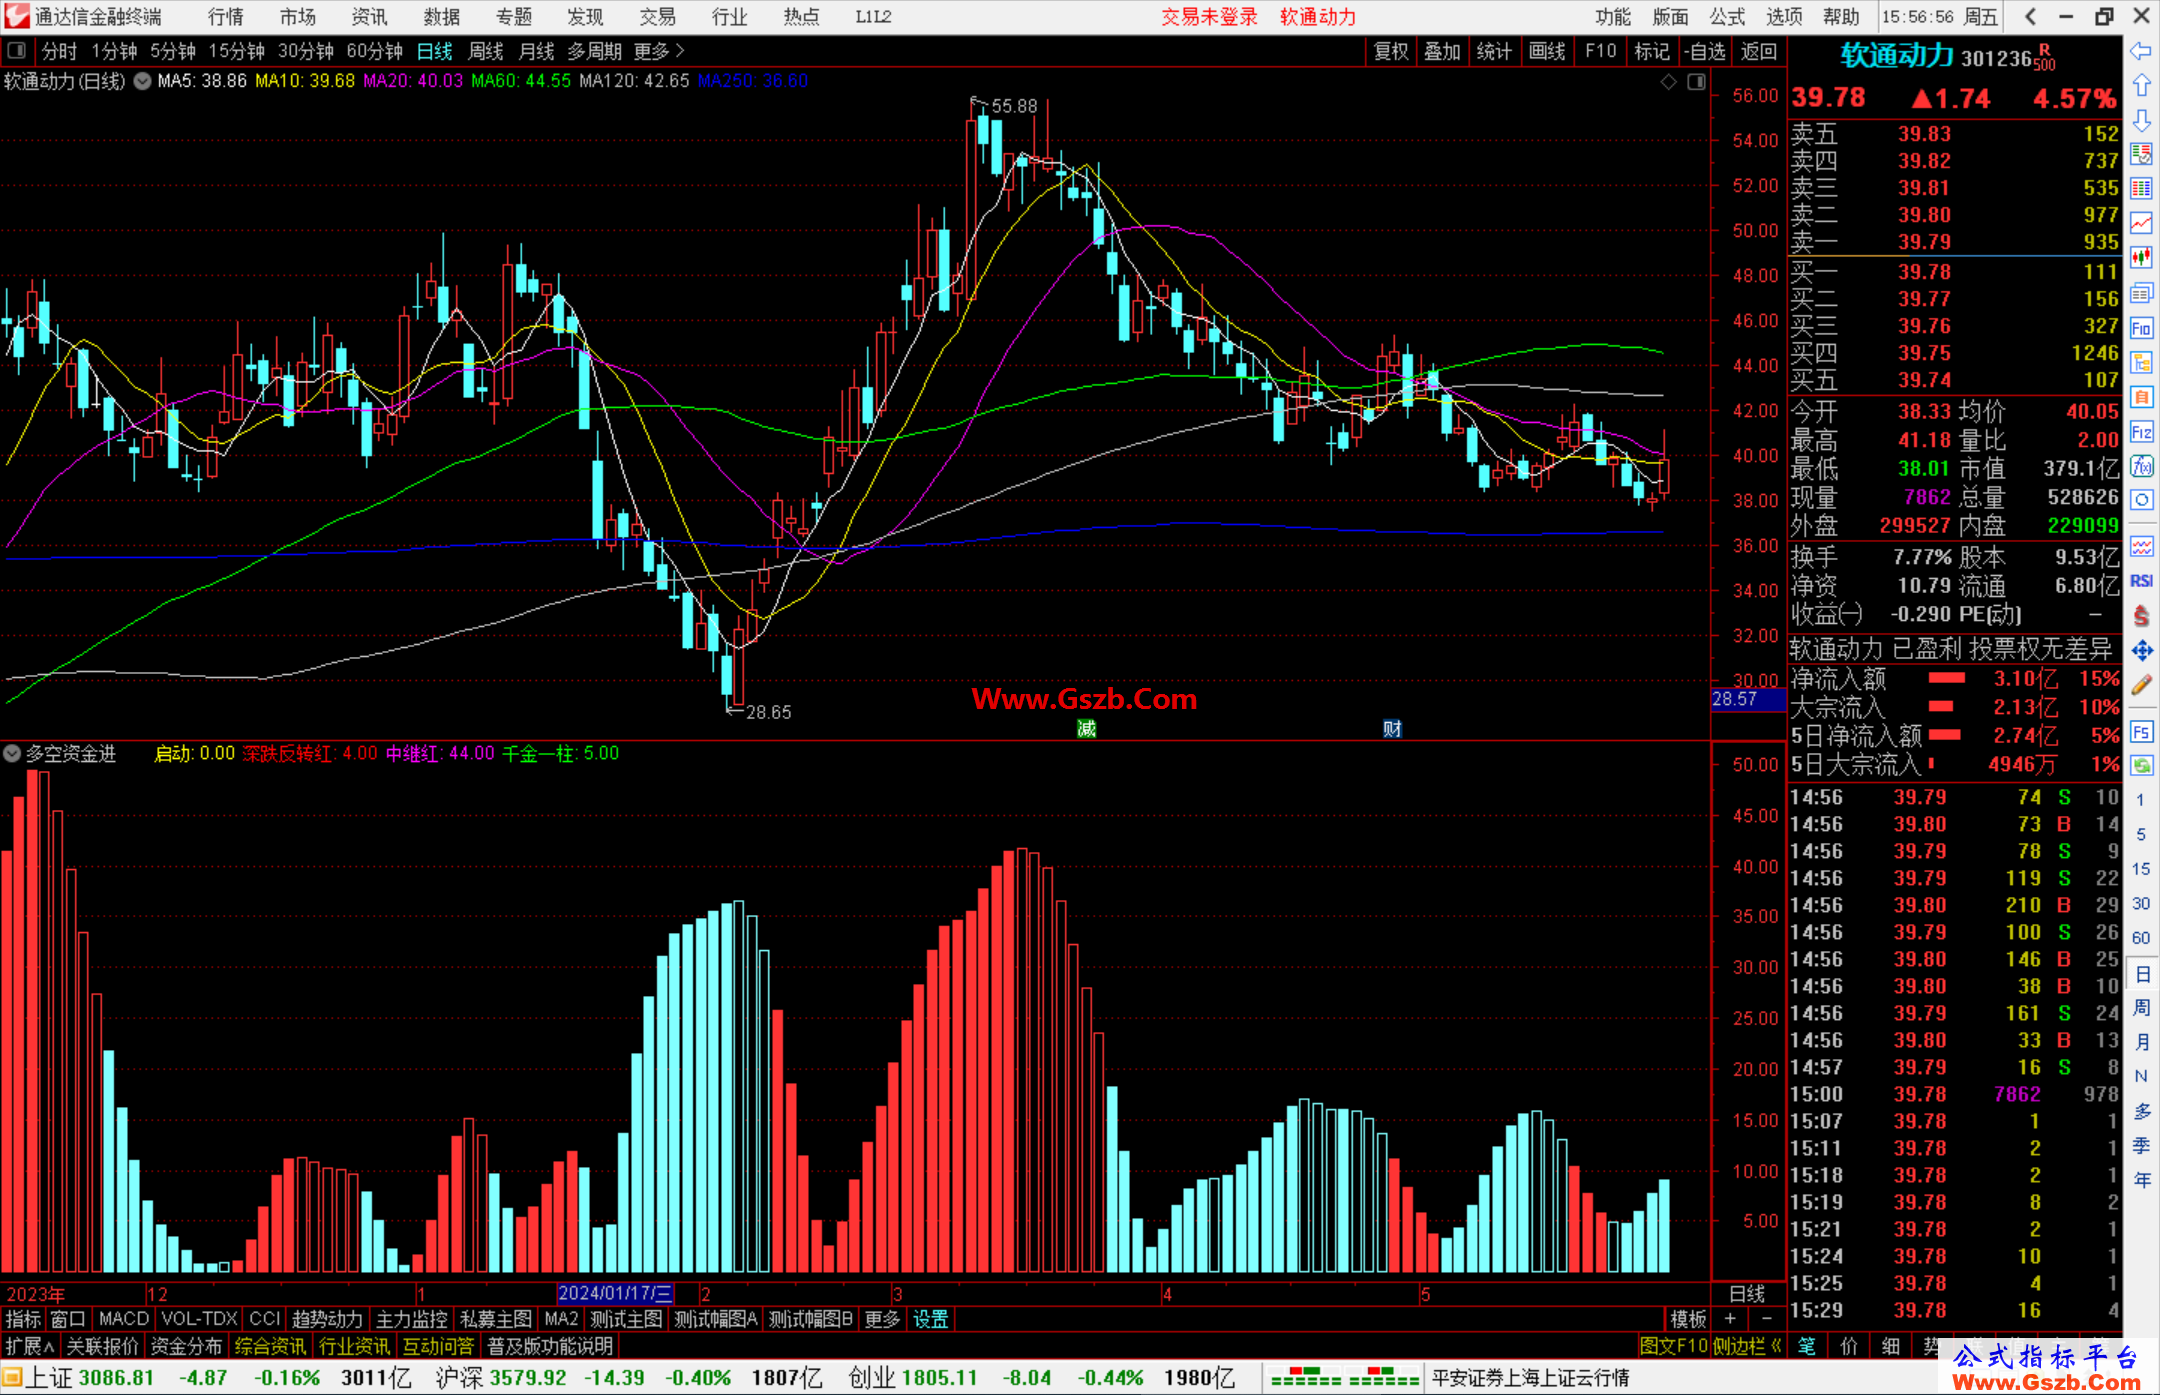
Task: Switch to the 周线 period tab
Action: click(x=485, y=51)
